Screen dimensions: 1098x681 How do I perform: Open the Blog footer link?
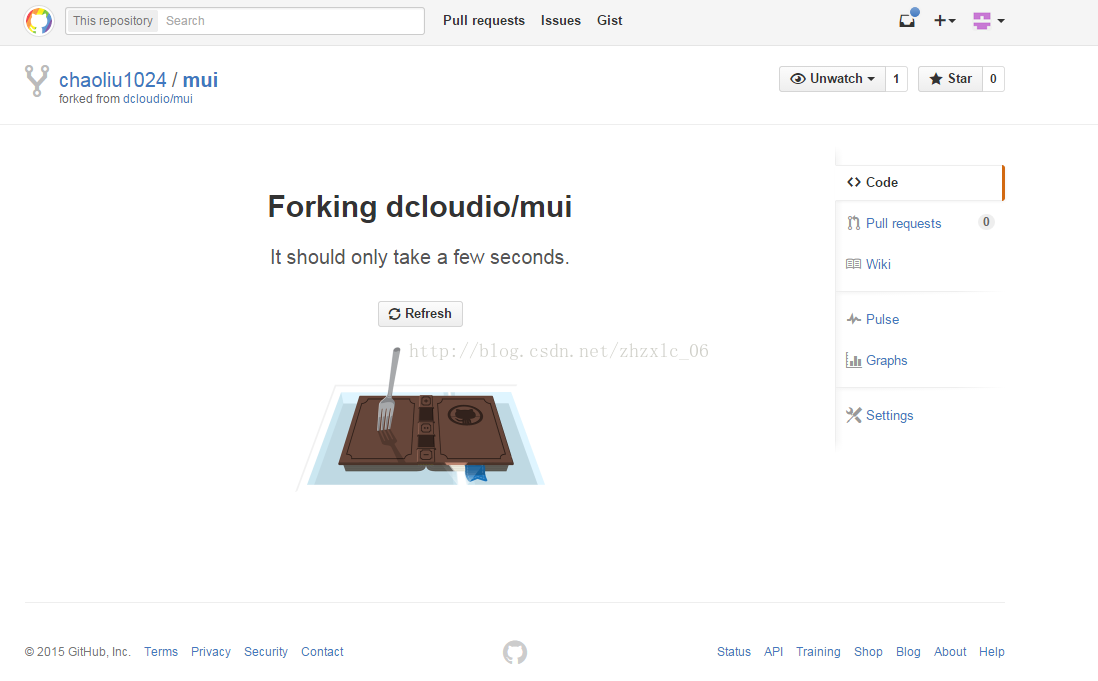tap(908, 652)
